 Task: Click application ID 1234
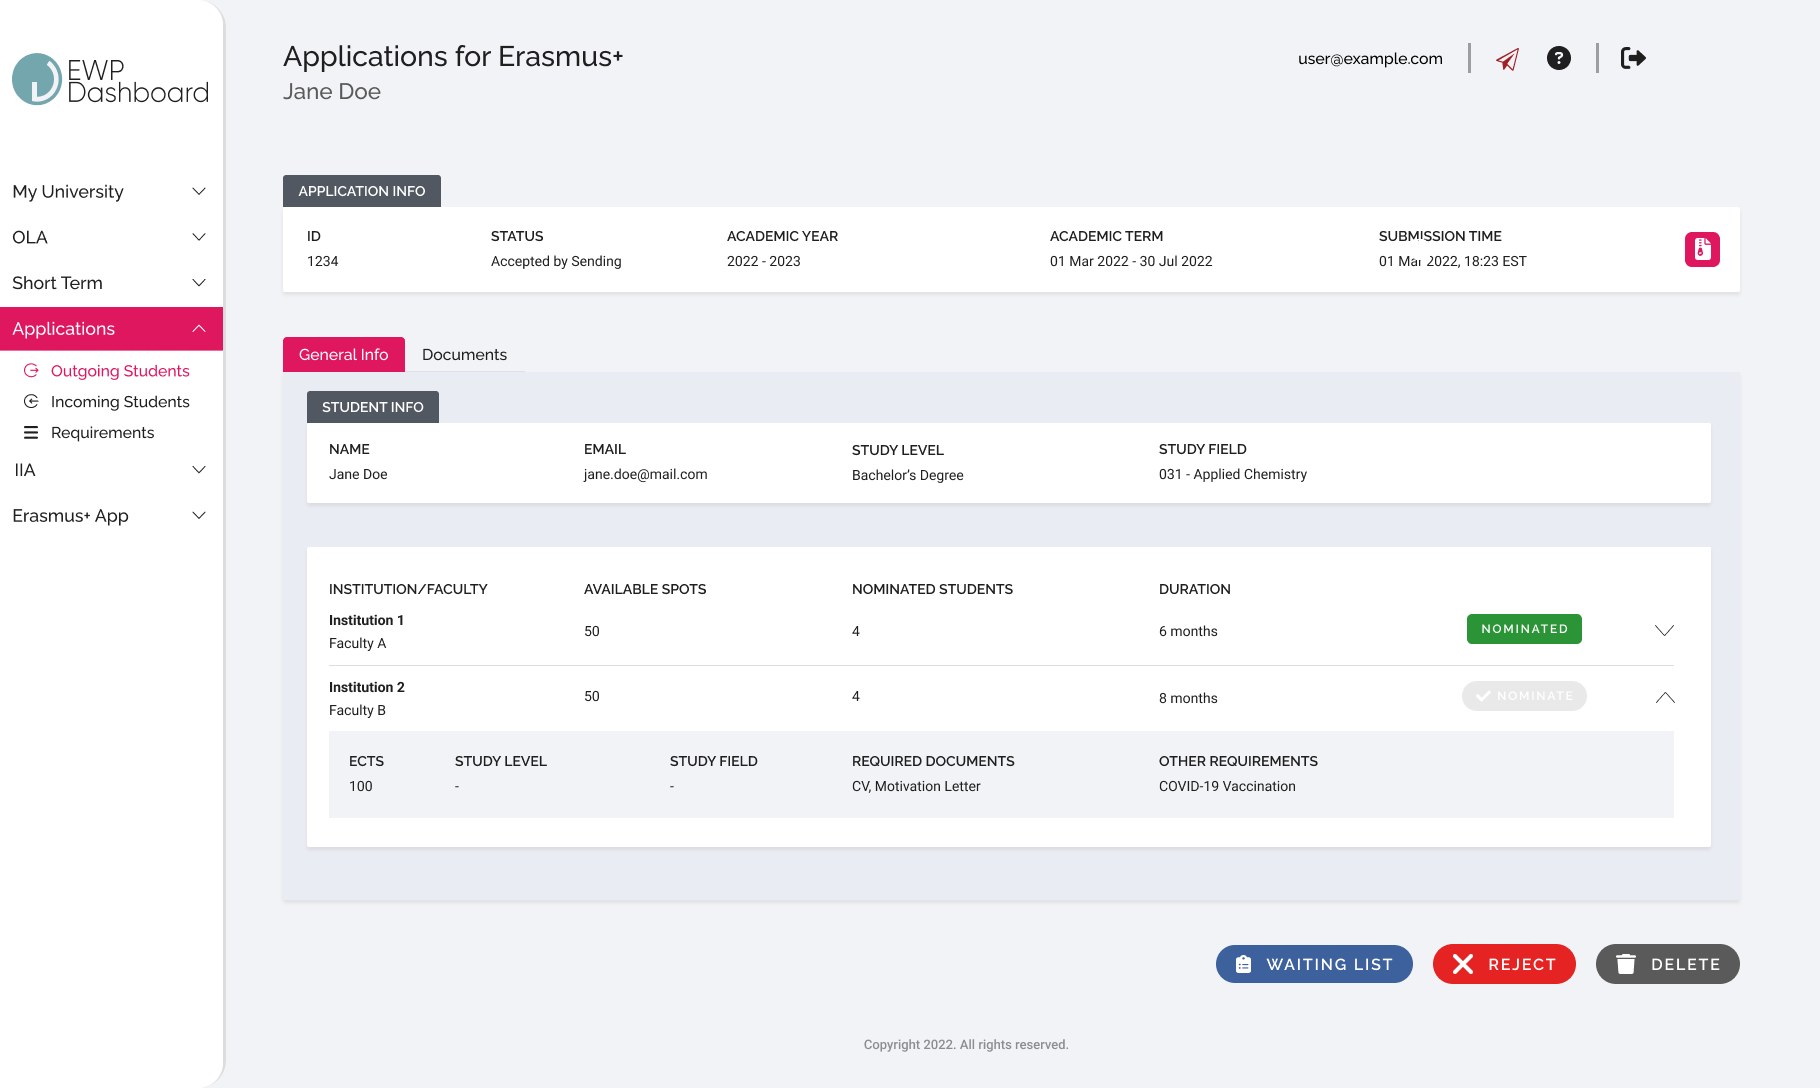pos(322,261)
